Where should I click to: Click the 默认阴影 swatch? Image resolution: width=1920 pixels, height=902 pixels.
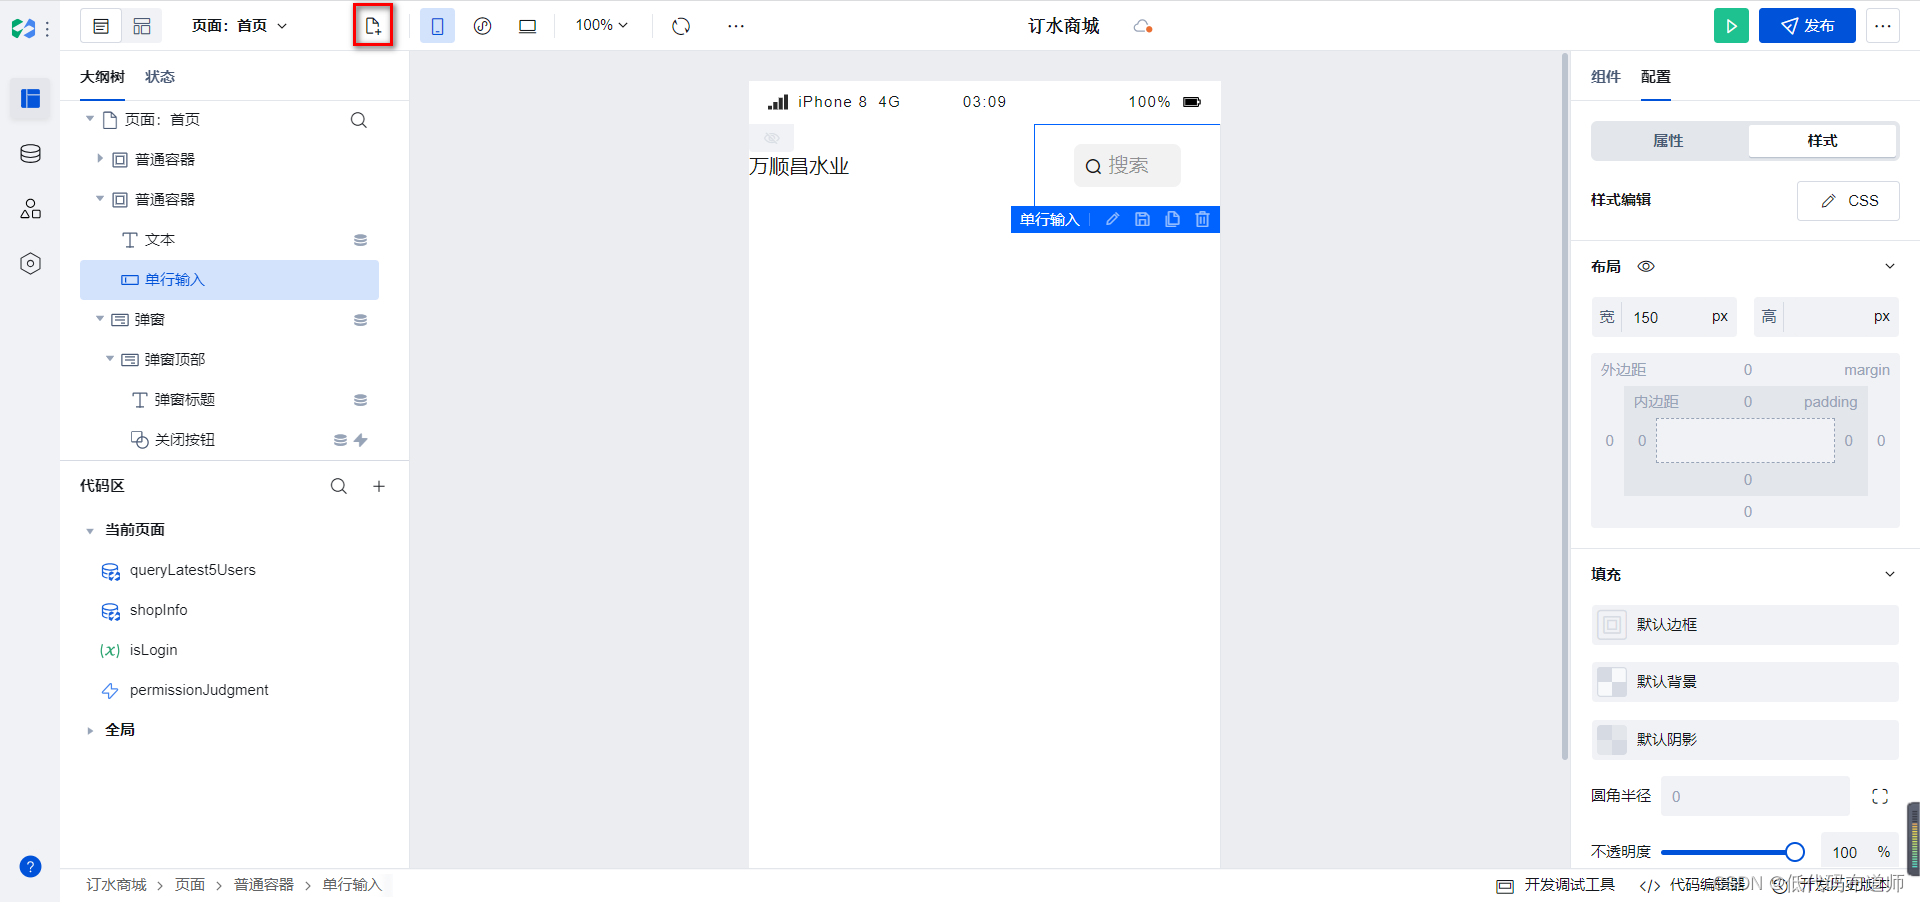coord(1611,740)
